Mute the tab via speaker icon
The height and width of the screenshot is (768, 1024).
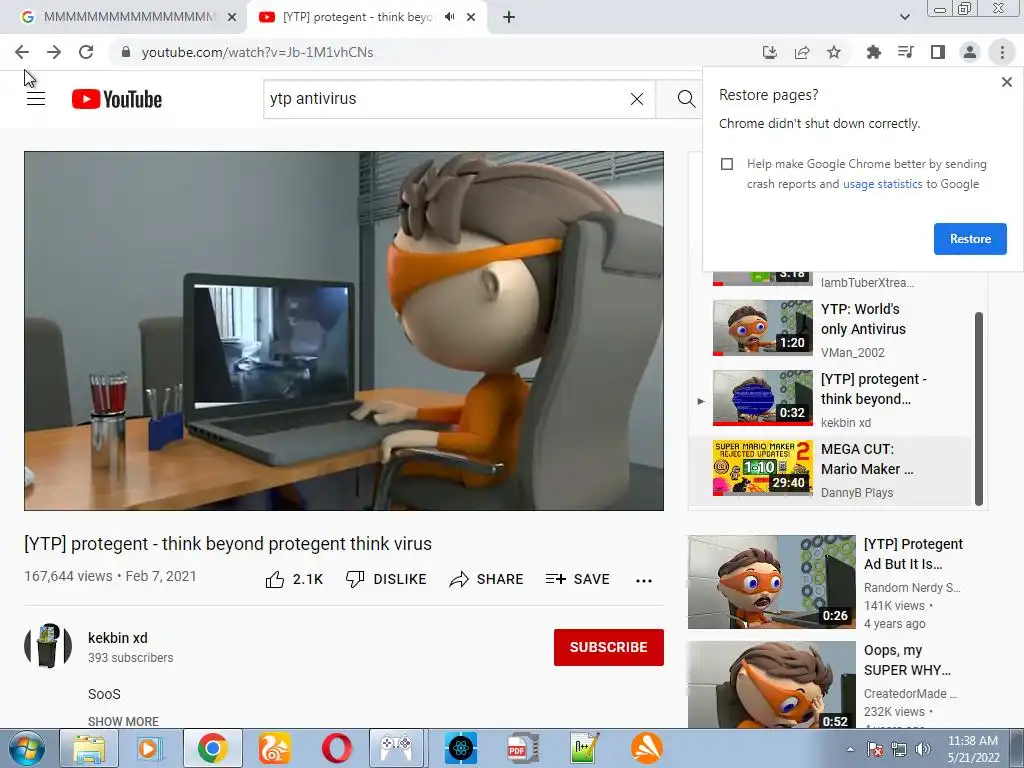449,17
